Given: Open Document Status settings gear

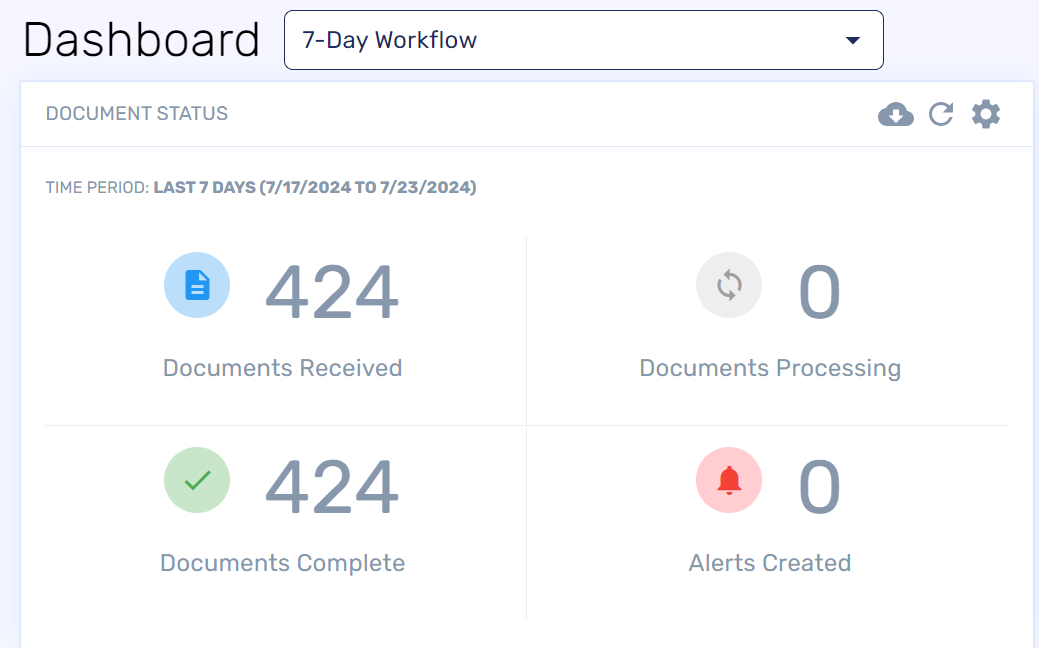Looking at the screenshot, I should 986,114.
